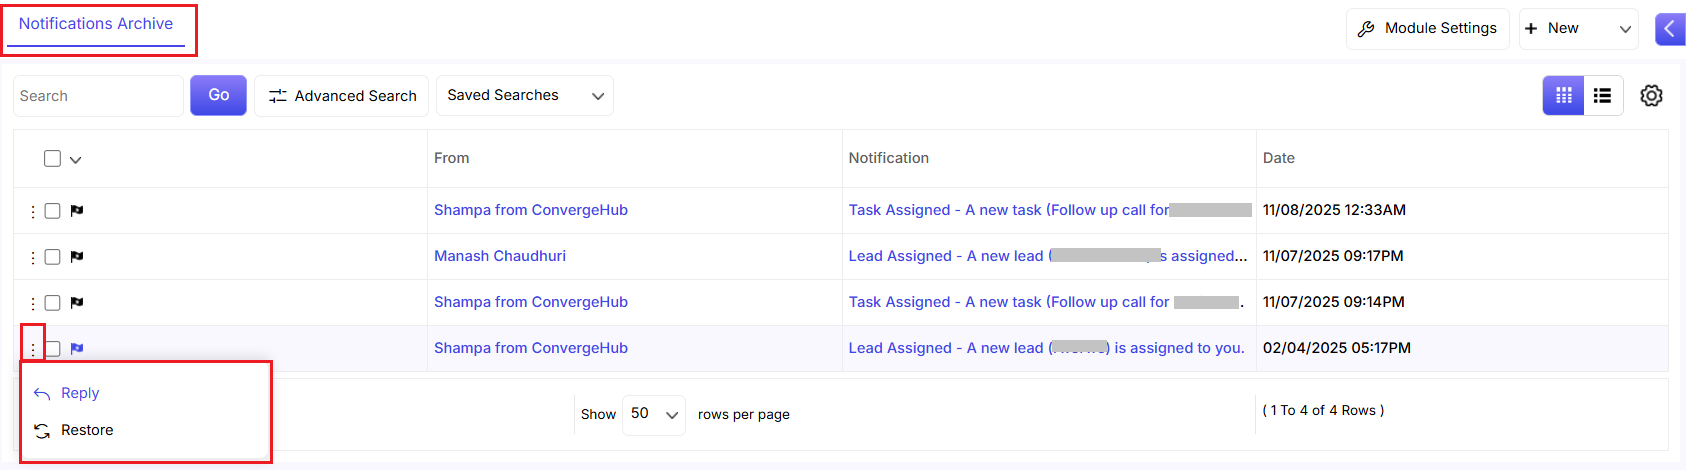Open the rows per page dropdown showing 50
The image size is (1689, 470).
[x=653, y=414]
